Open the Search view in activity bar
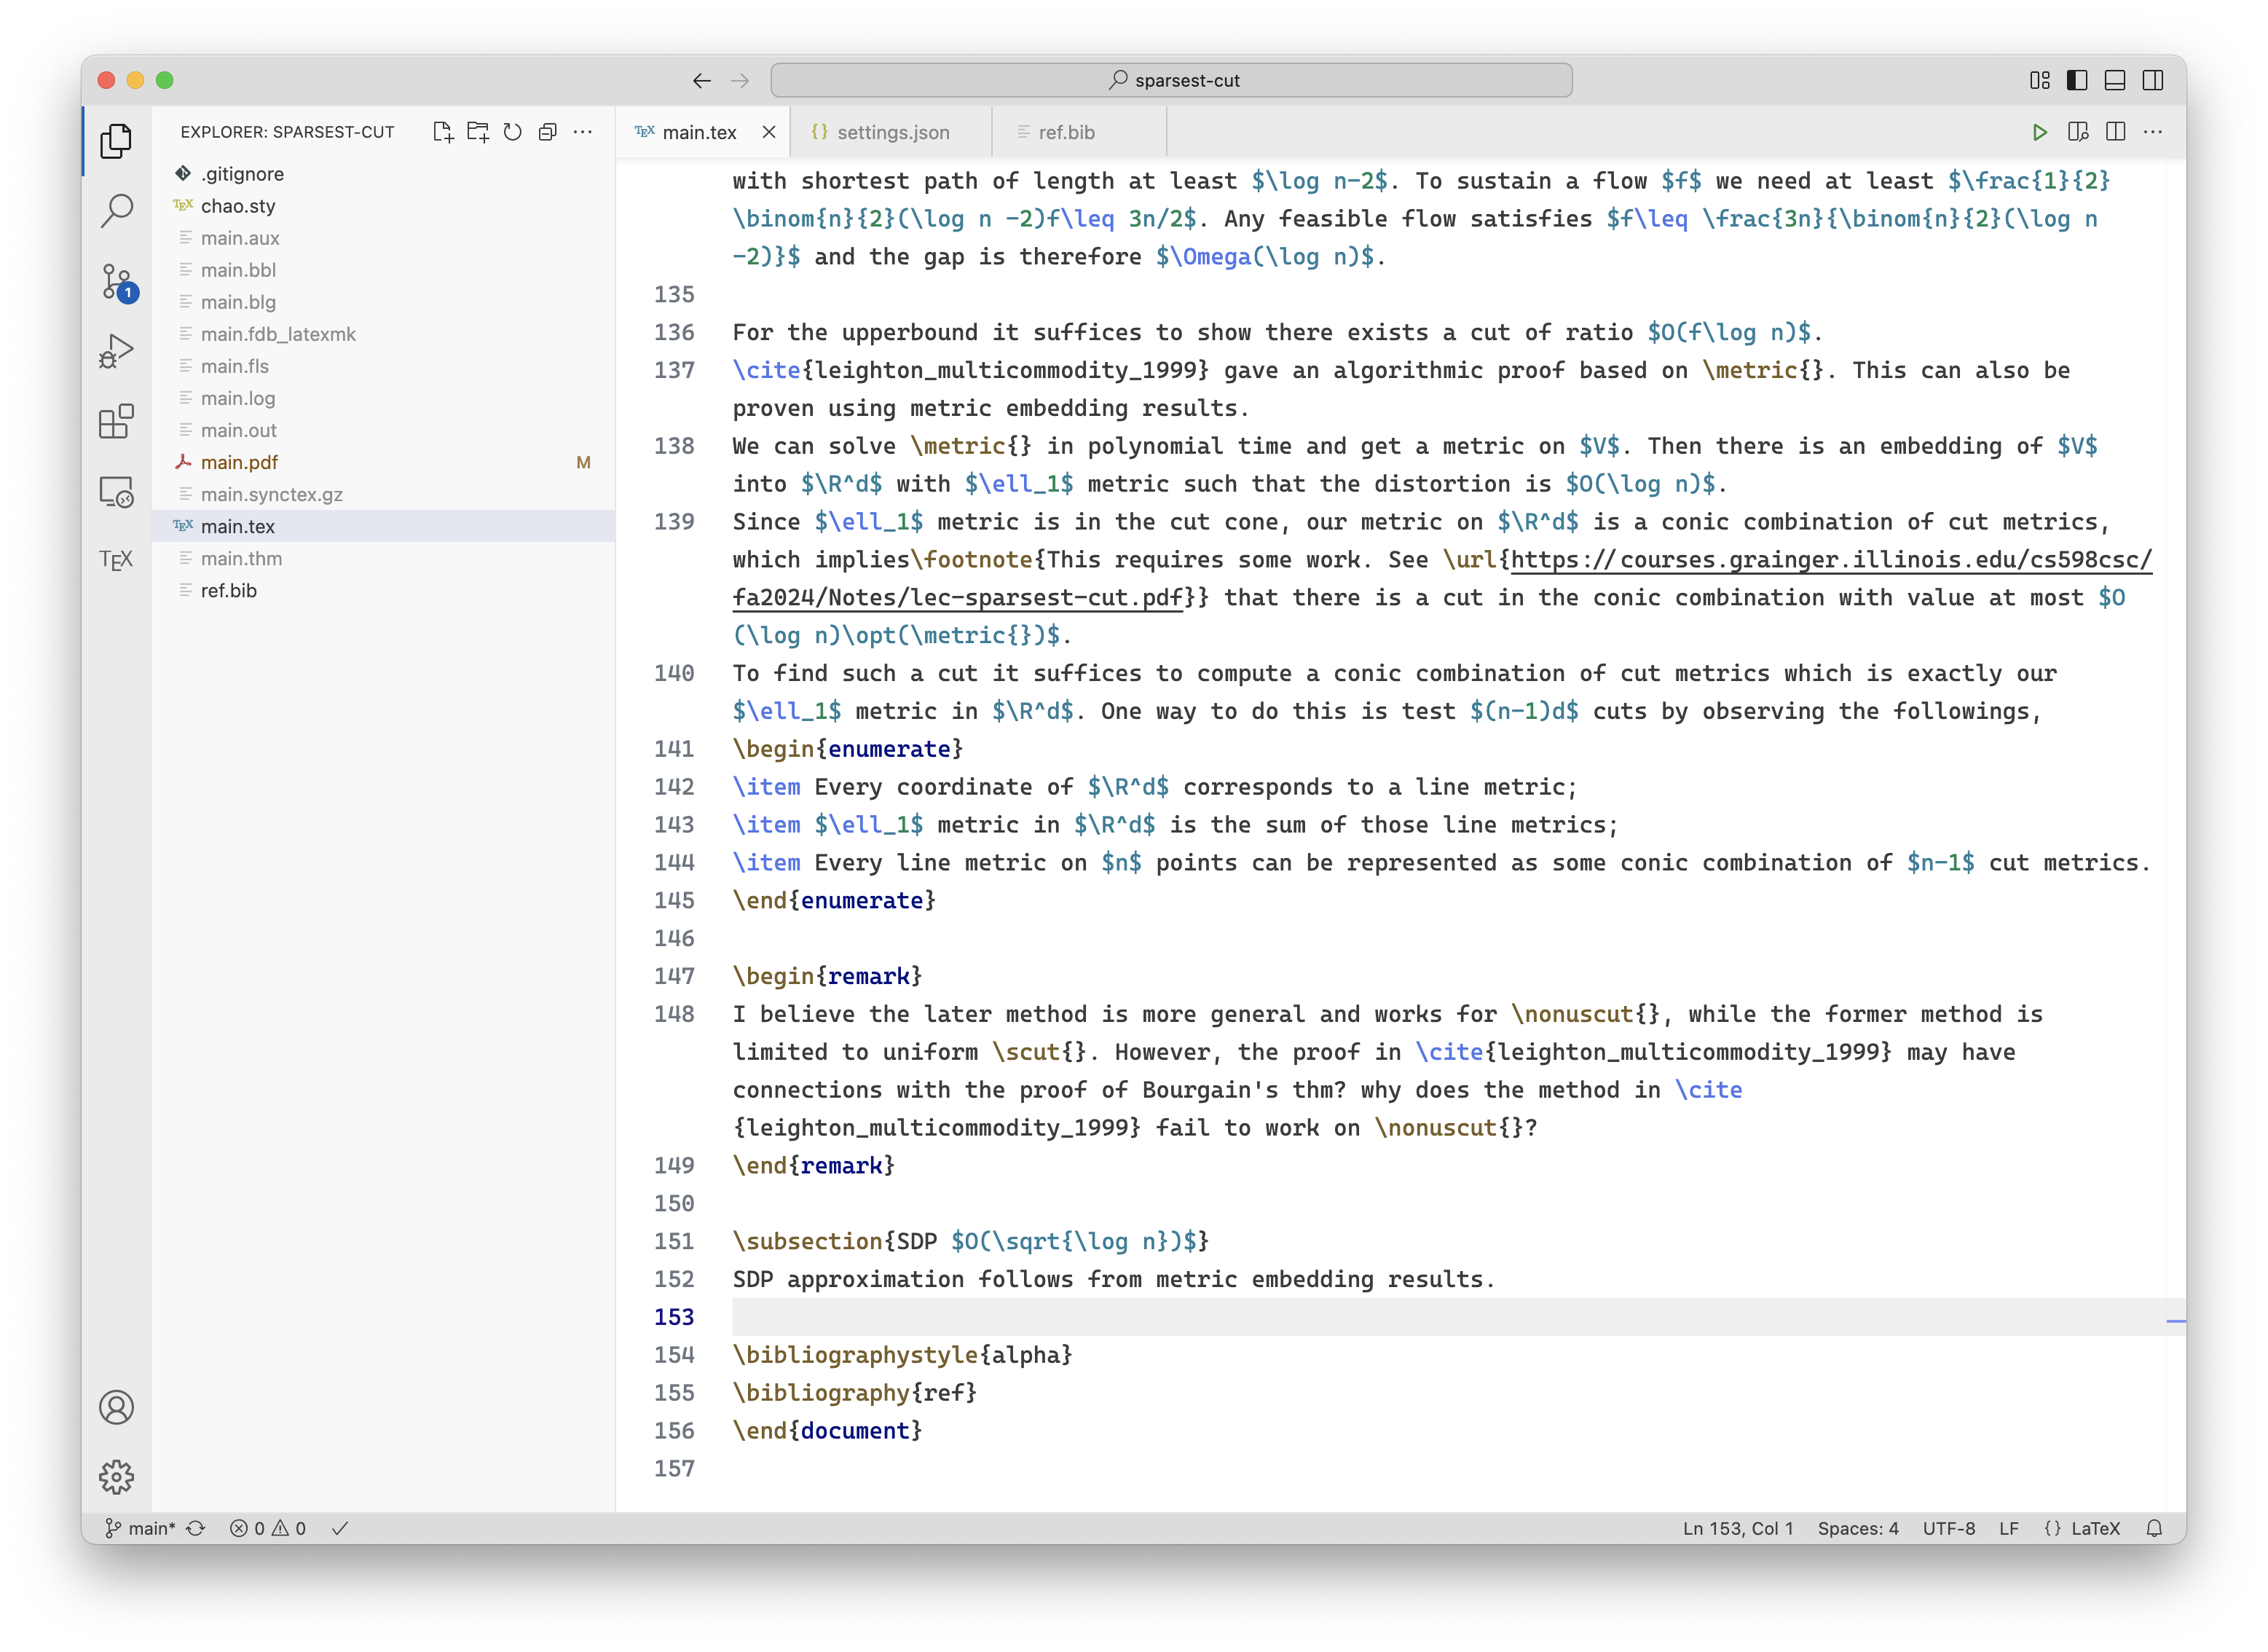This screenshot has width=2268, height=1652. (116, 211)
